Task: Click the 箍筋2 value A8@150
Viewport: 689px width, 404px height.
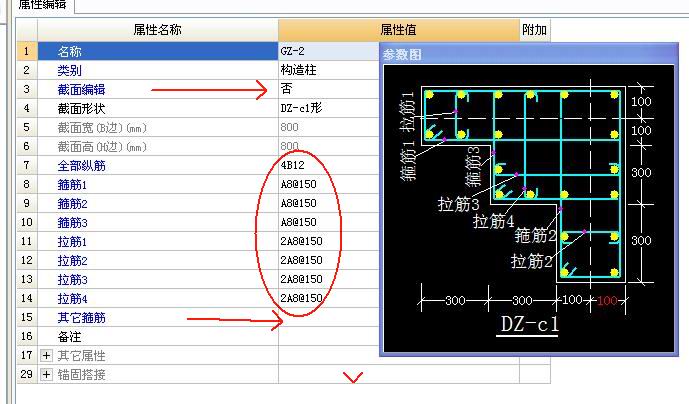Action: click(299, 203)
